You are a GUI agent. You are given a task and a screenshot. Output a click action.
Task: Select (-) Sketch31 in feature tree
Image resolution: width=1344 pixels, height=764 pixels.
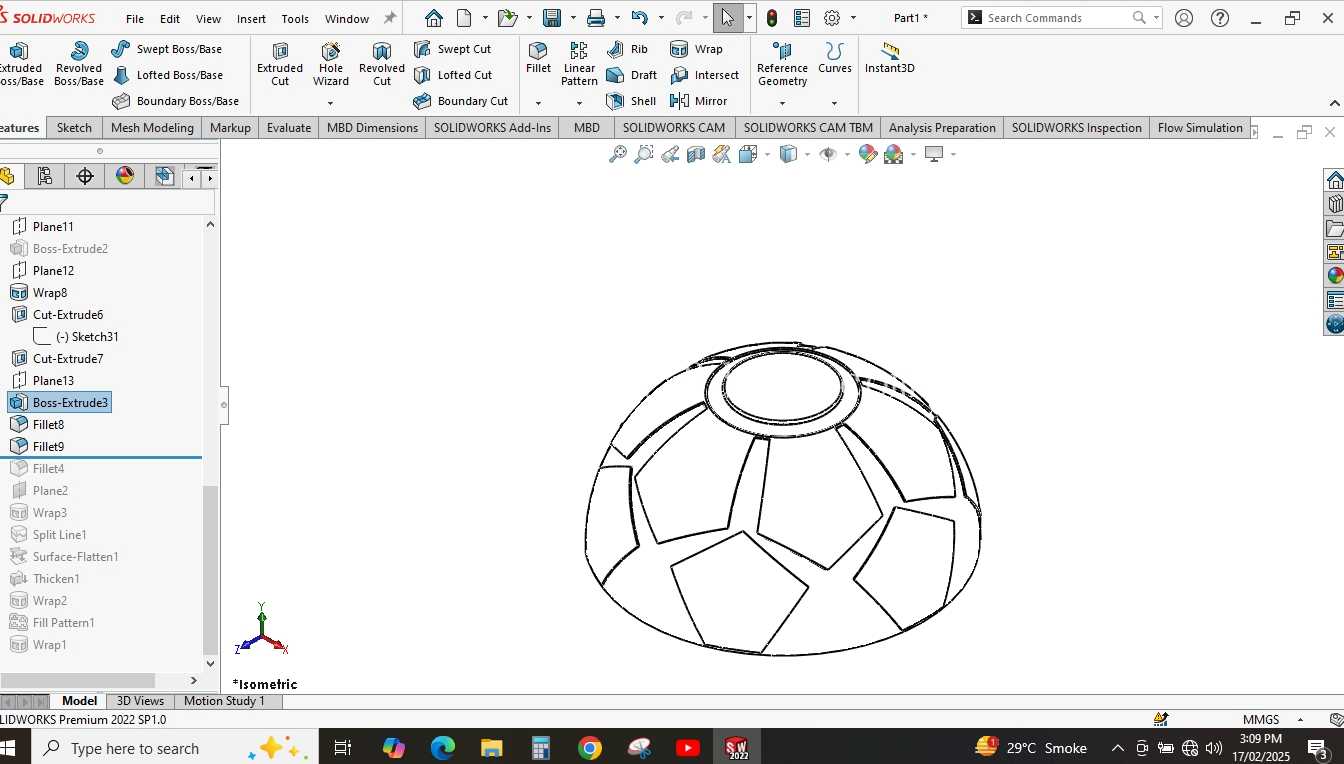[76, 337]
